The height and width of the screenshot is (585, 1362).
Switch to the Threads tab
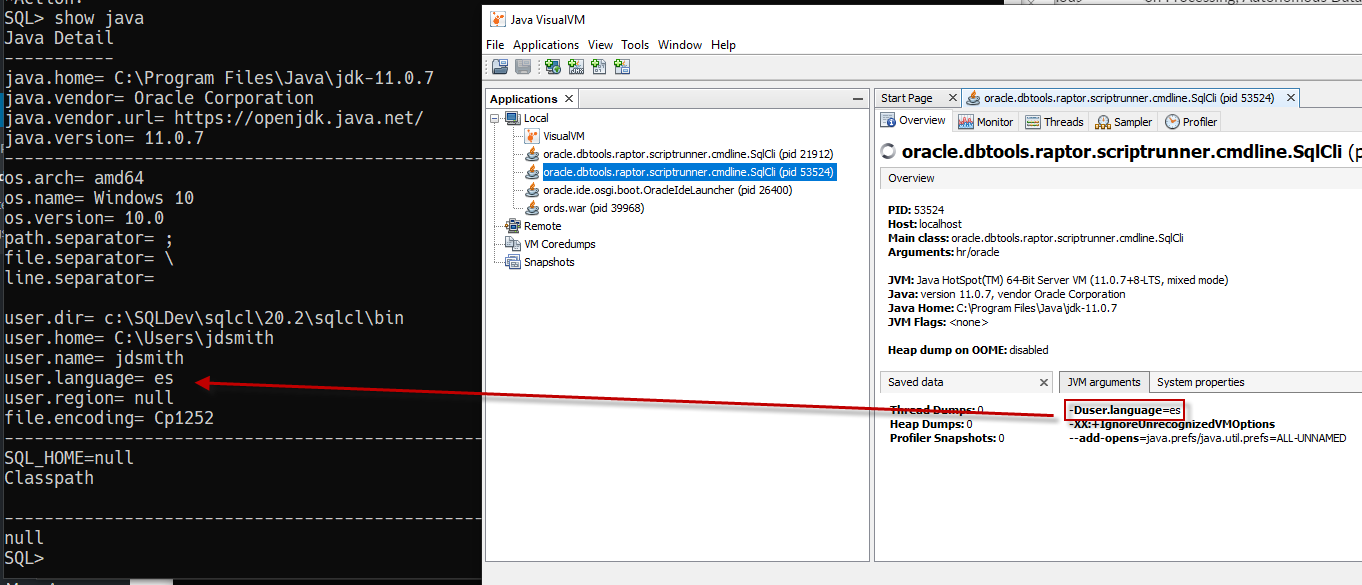pos(1054,122)
